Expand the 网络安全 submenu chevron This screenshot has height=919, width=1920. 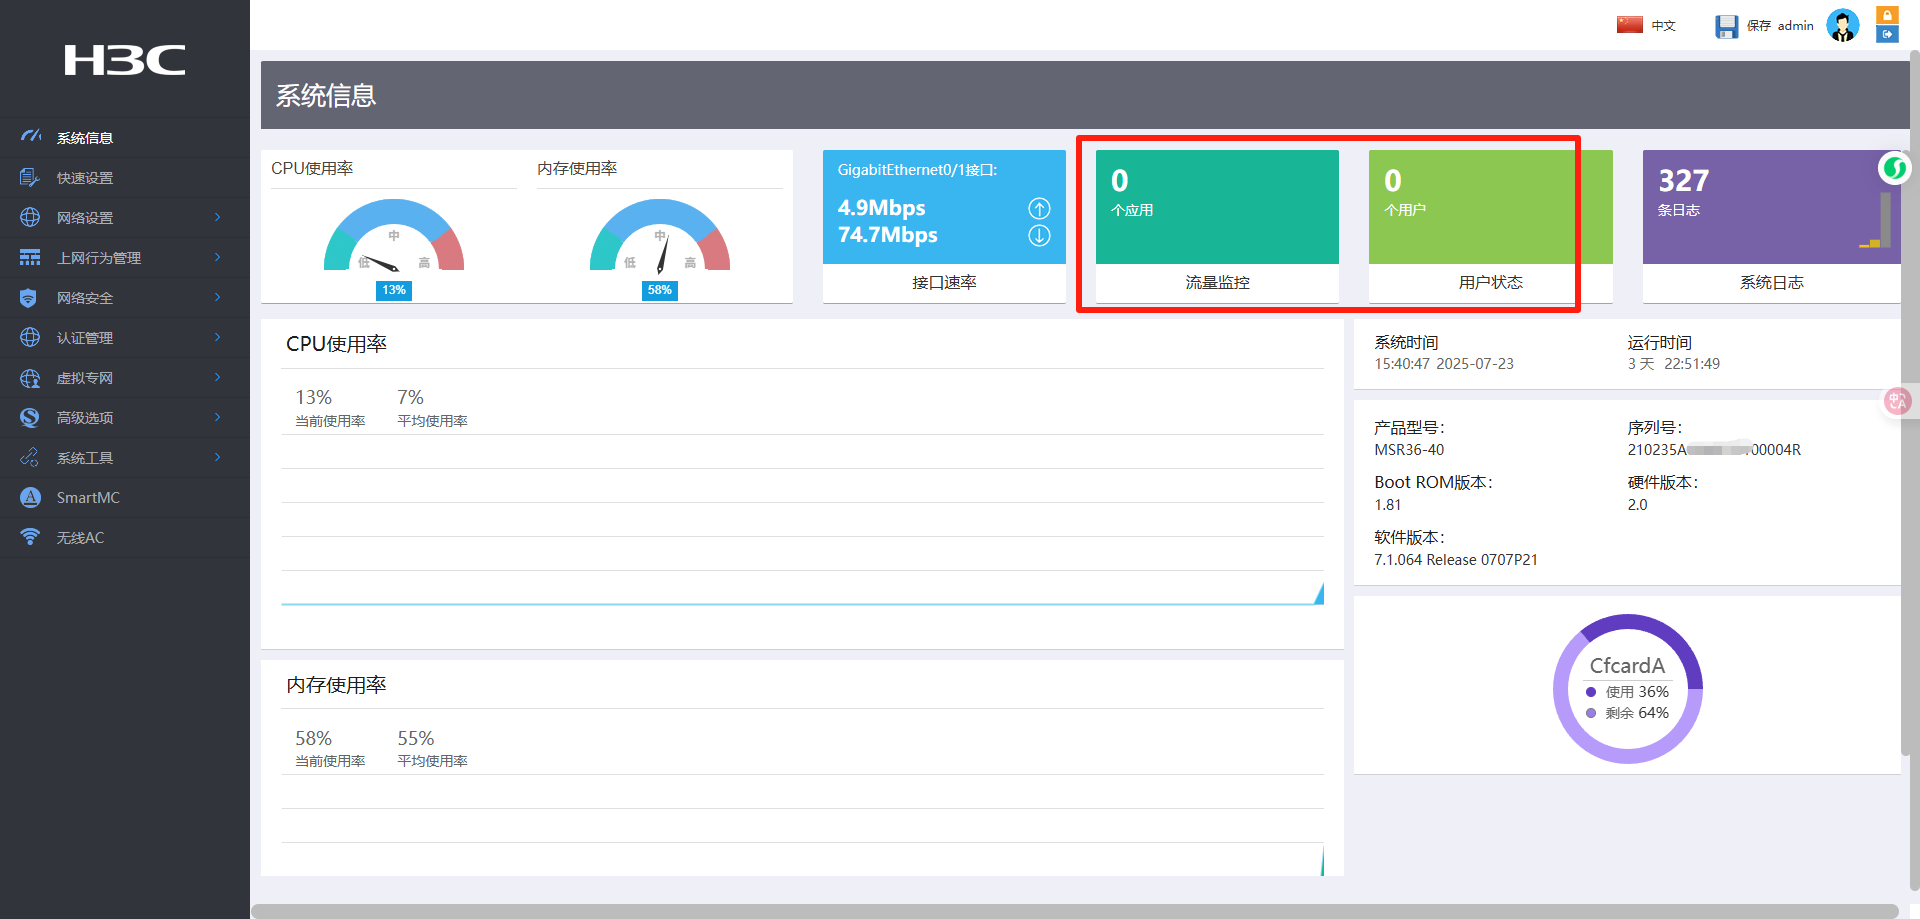point(217,297)
